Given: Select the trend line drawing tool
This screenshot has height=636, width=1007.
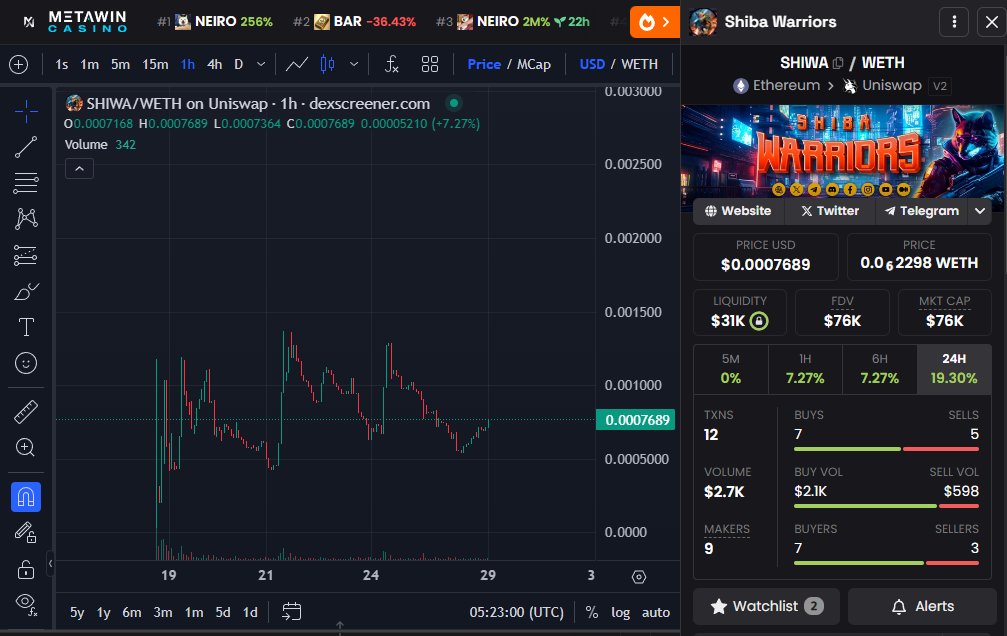Looking at the screenshot, I should (x=26, y=147).
